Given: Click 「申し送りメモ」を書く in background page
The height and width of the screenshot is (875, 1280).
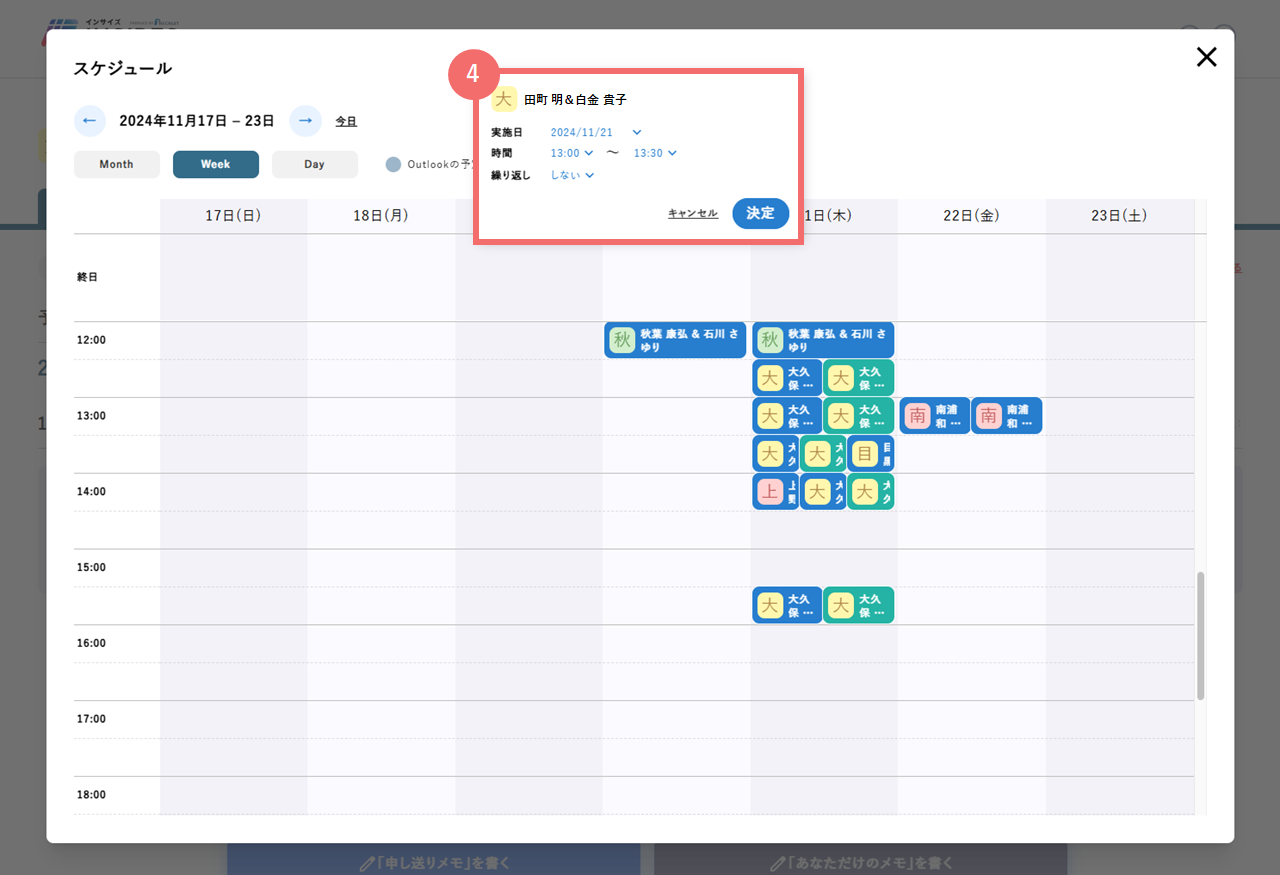Looking at the screenshot, I should point(433,861).
